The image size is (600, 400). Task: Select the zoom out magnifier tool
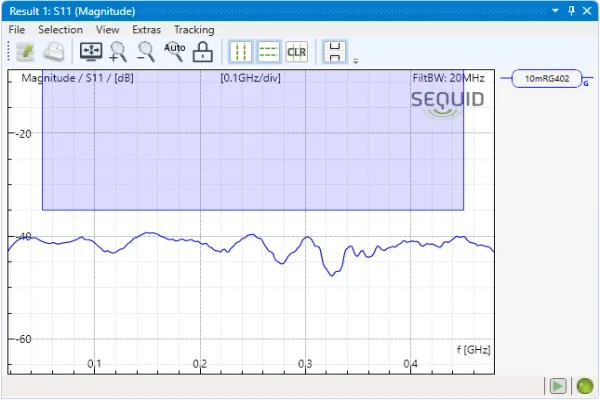click(146, 51)
